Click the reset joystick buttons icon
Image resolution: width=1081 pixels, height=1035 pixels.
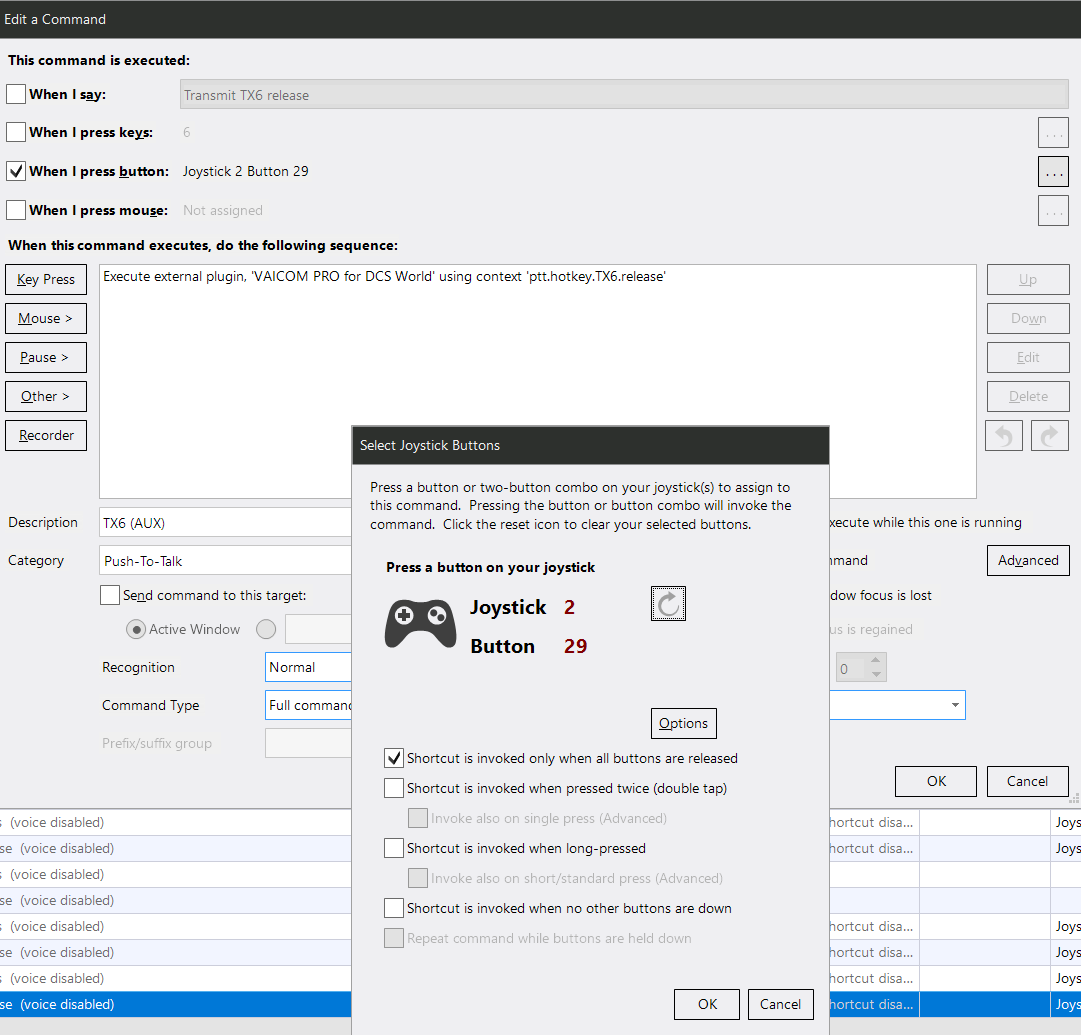pyautogui.click(x=668, y=604)
